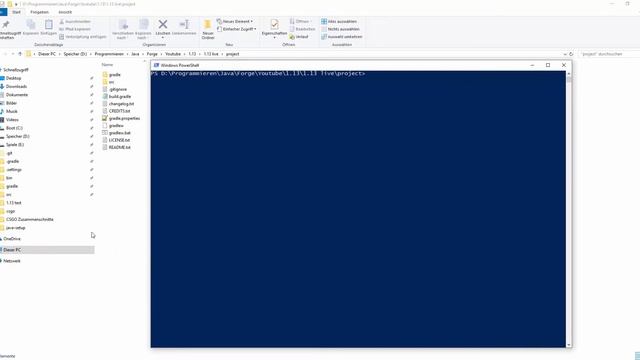Select the LICENSE.txt file
This screenshot has height=360, width=640.
[119, 140]
